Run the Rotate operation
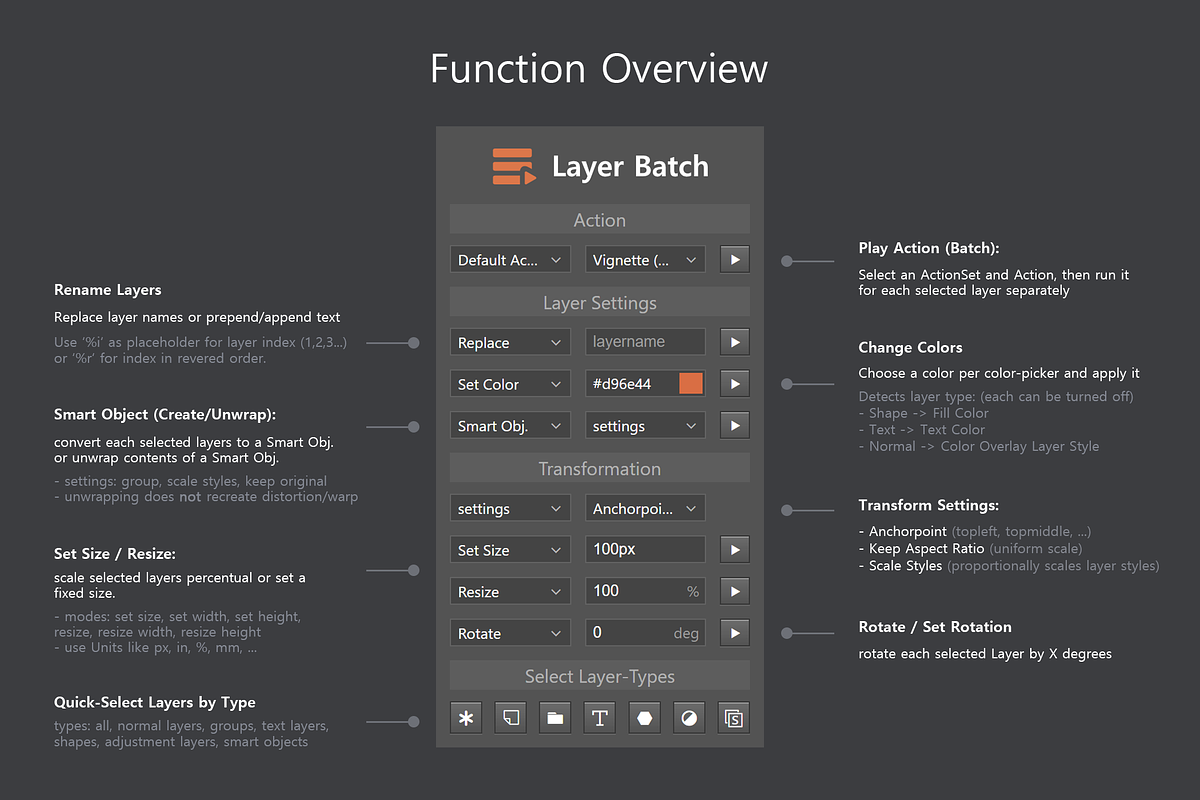Image resolution: width=1200 pixels, height=800 pixels. point(734,632)
